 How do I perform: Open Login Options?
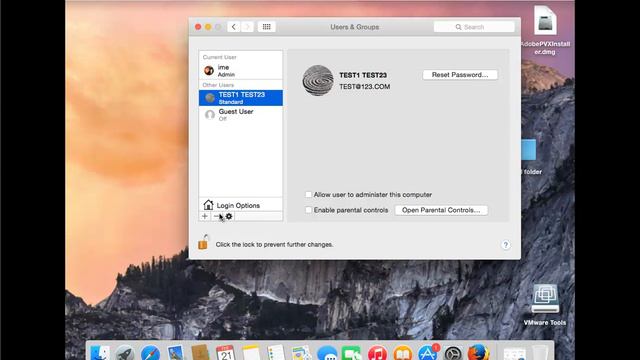click(240, 205)
